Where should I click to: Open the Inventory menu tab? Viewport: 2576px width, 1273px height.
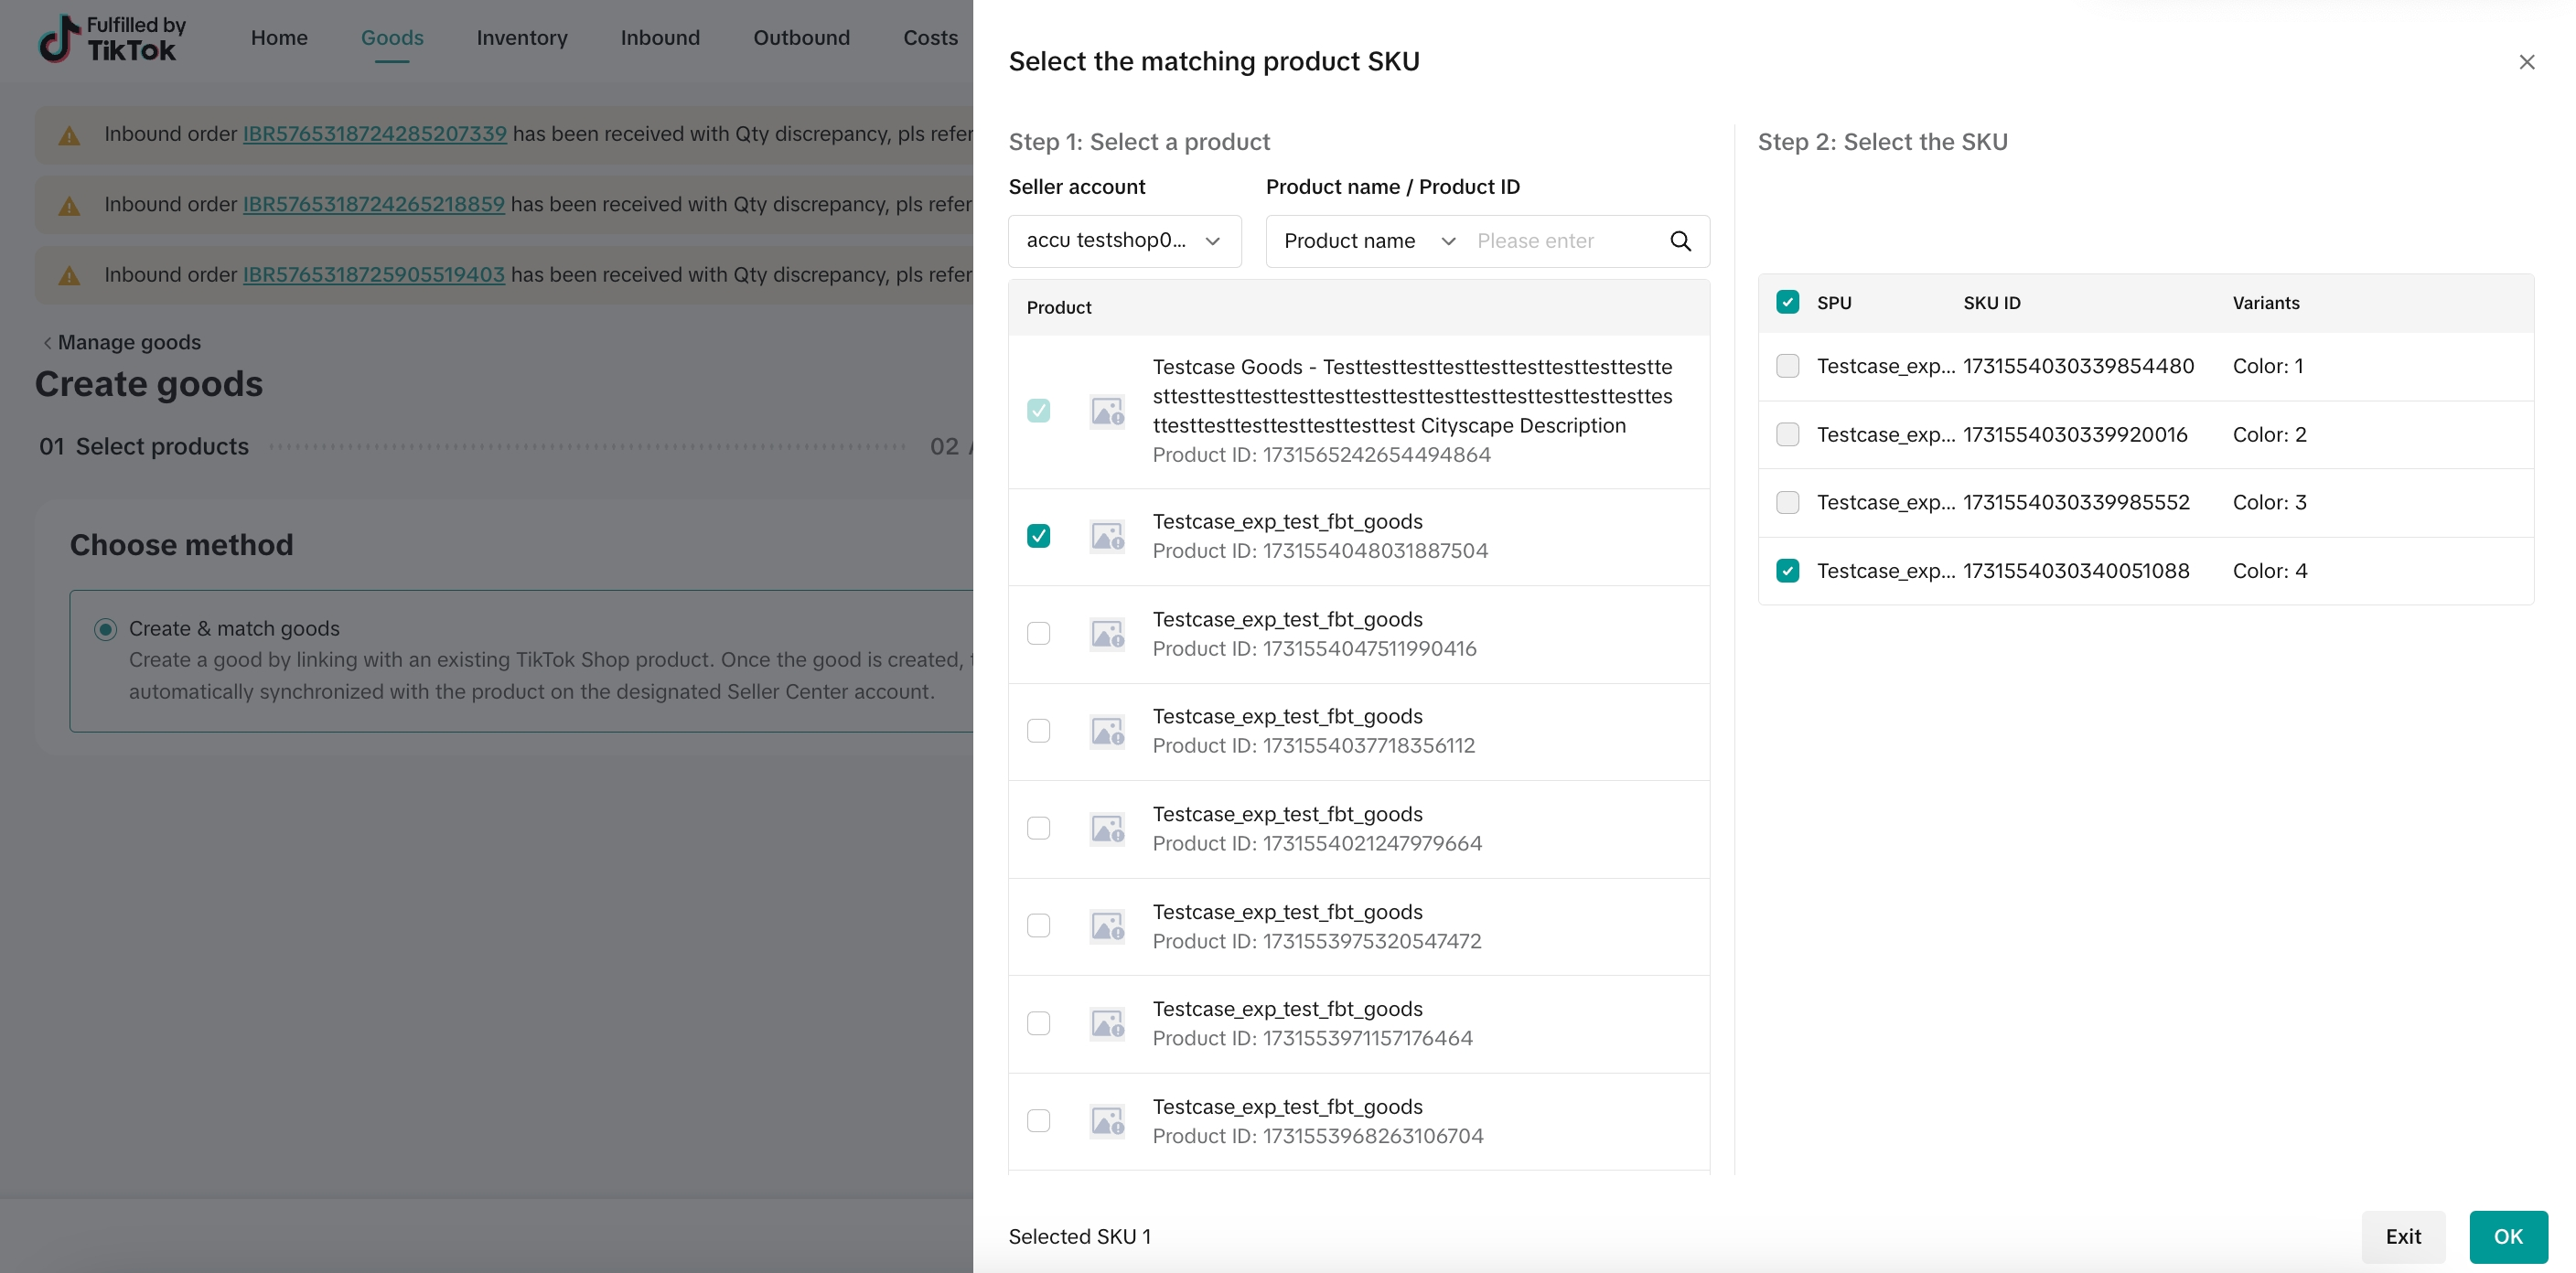521,38
